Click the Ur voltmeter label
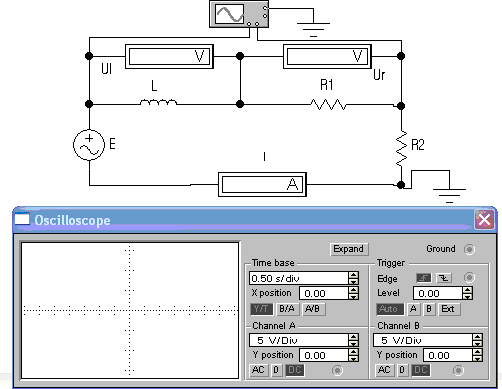Image resolution: width=502 pixels, height=389 pixels. pos(379,75)
